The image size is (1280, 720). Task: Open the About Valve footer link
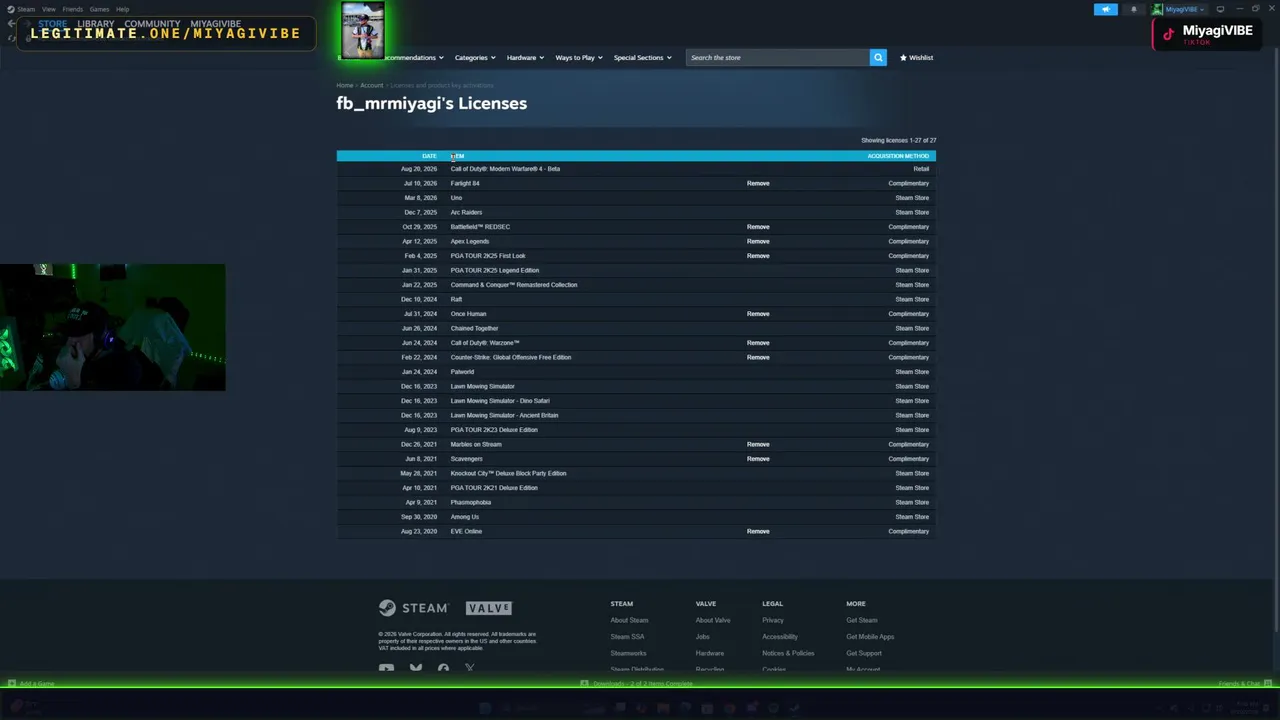coord(713,620)
